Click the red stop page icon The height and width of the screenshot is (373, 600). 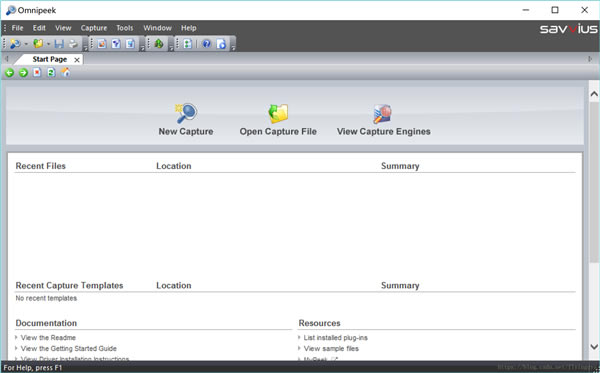[x=37, y=72]
